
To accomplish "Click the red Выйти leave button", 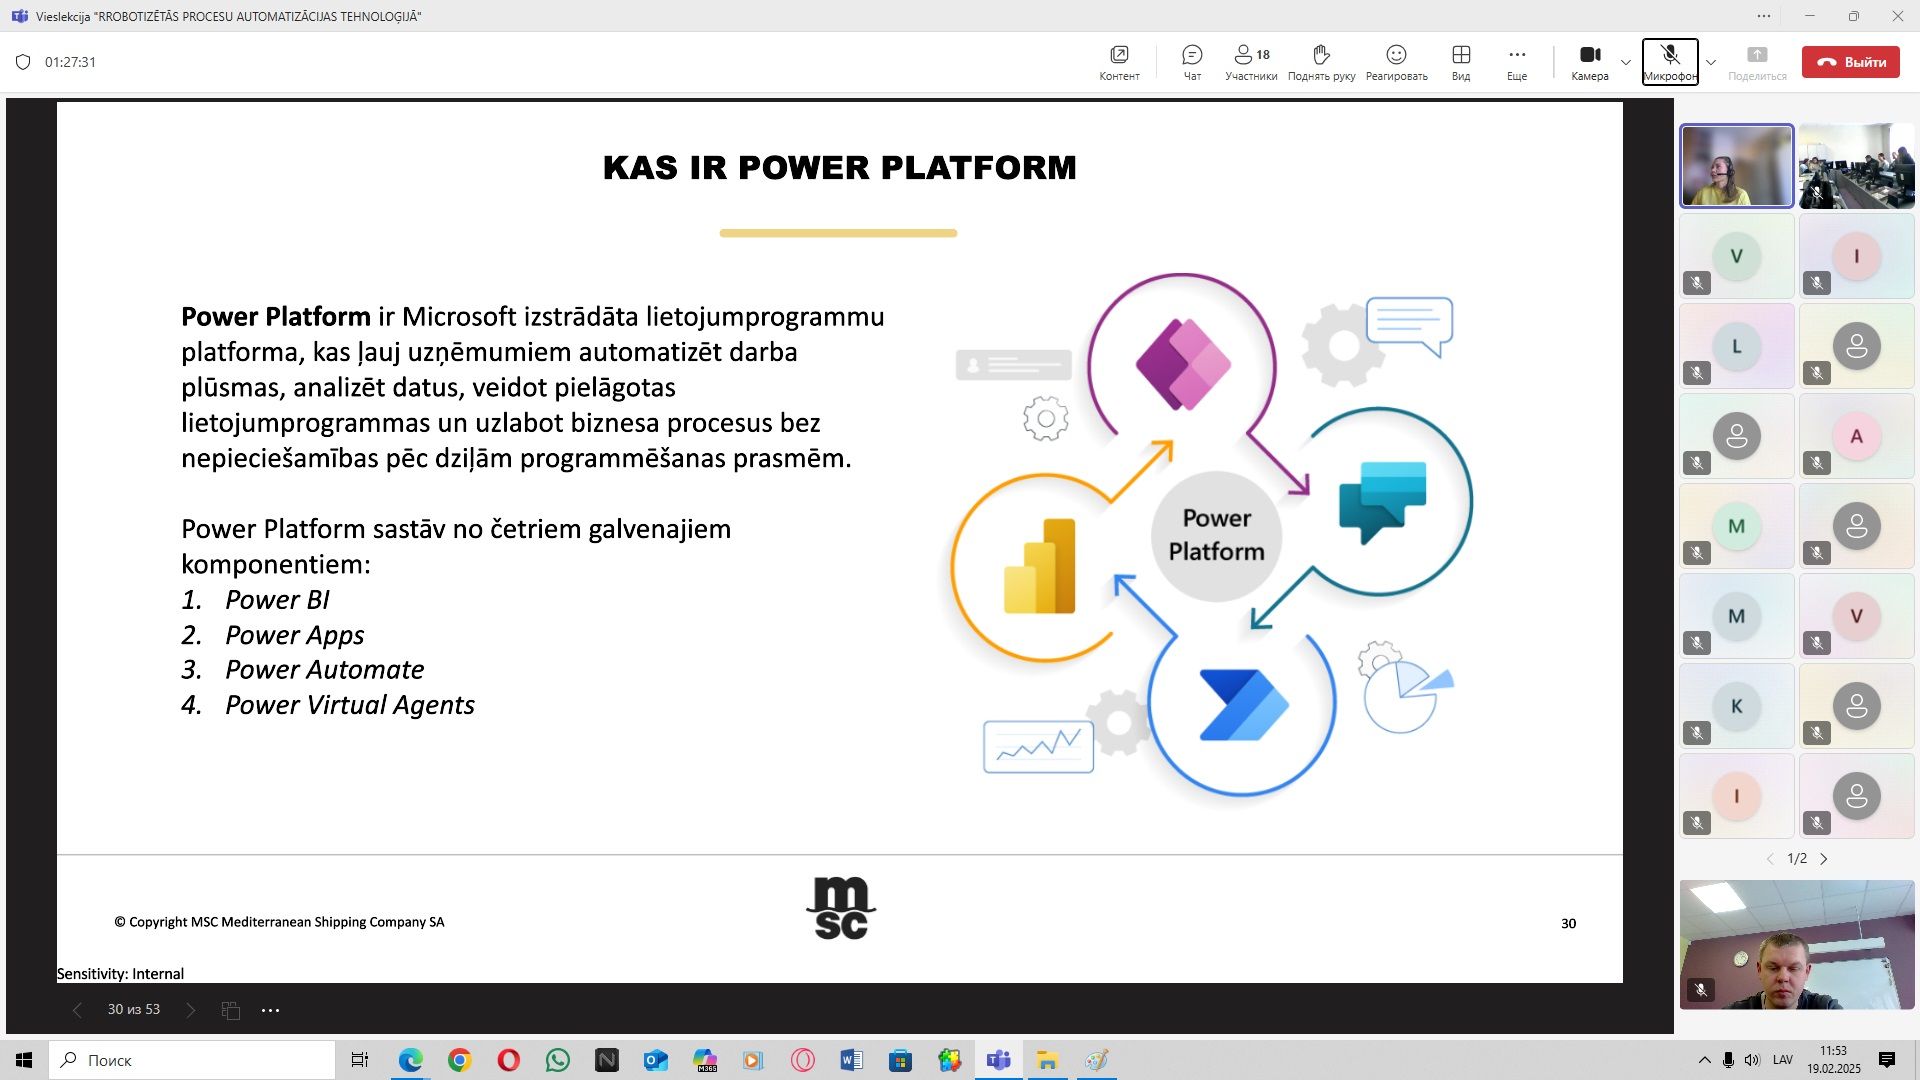I will click(1851, 62).
